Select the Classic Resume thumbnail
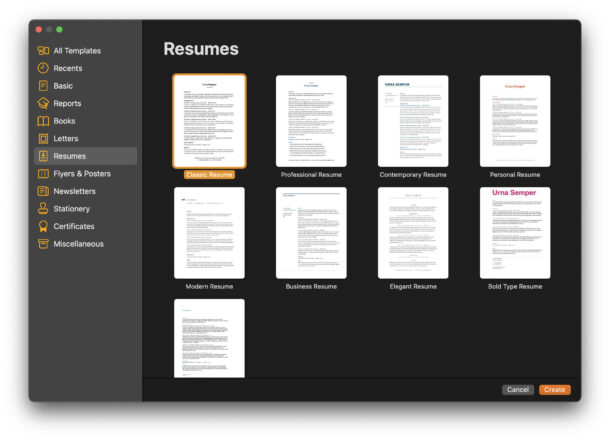This screenshot has width=610, height=440. coord(209,121)
